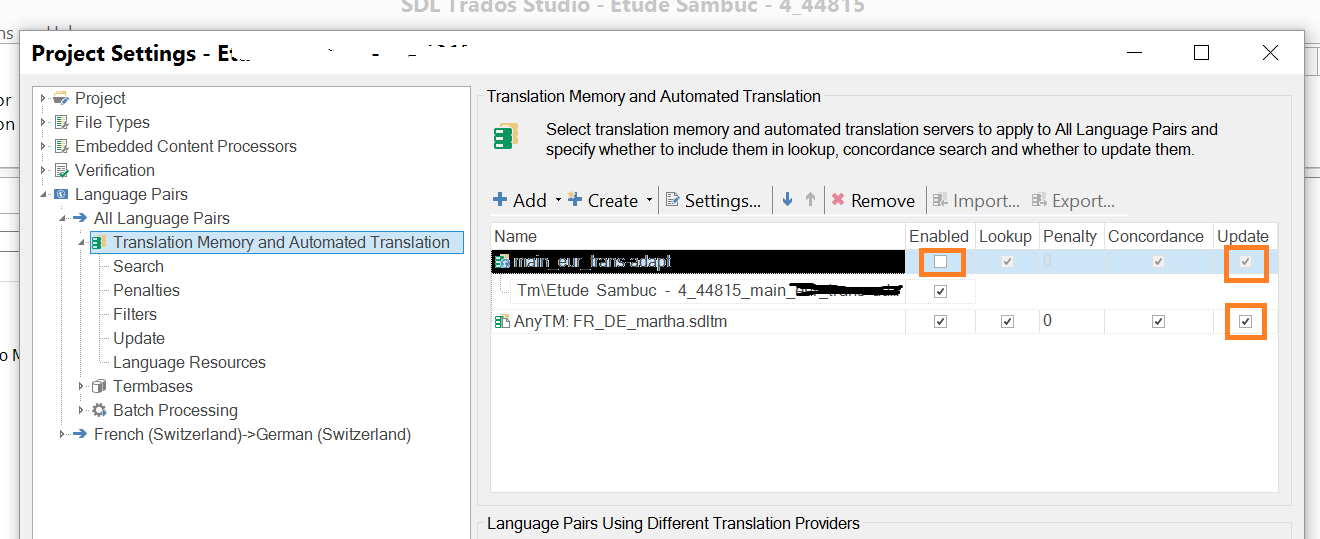Expand French (Switzerland)->German (Switzerland) language pair
The width and height of the screenshot is (1320, 539).
[62, 434]
